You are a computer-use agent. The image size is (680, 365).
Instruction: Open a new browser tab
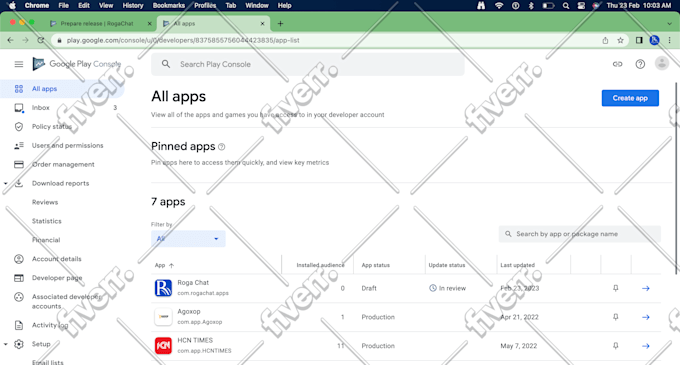pyautogui.click(x=280, y=23)
